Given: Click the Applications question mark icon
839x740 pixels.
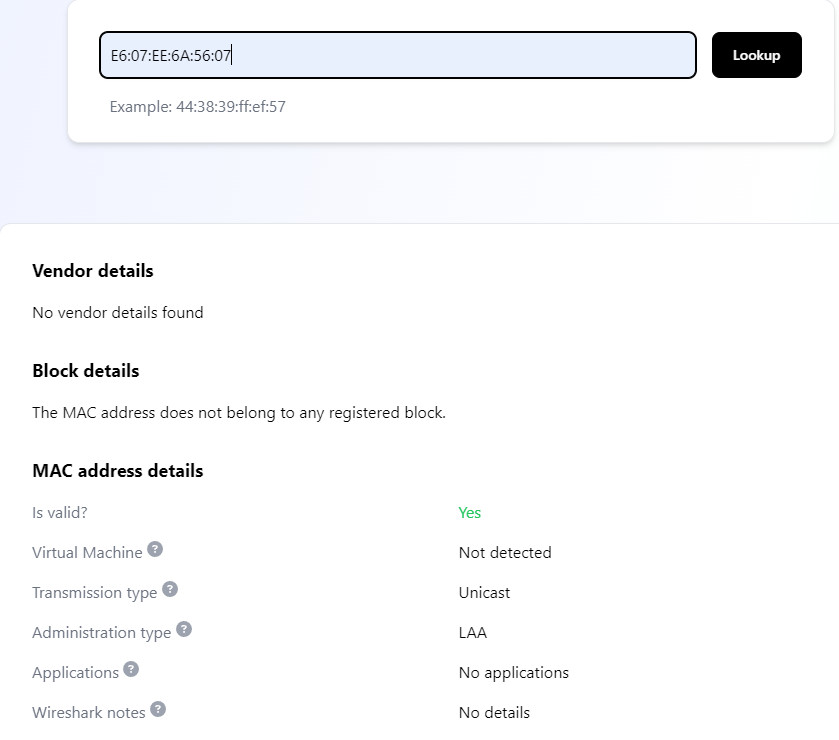Looking at the screenshot, I should 131,669.
